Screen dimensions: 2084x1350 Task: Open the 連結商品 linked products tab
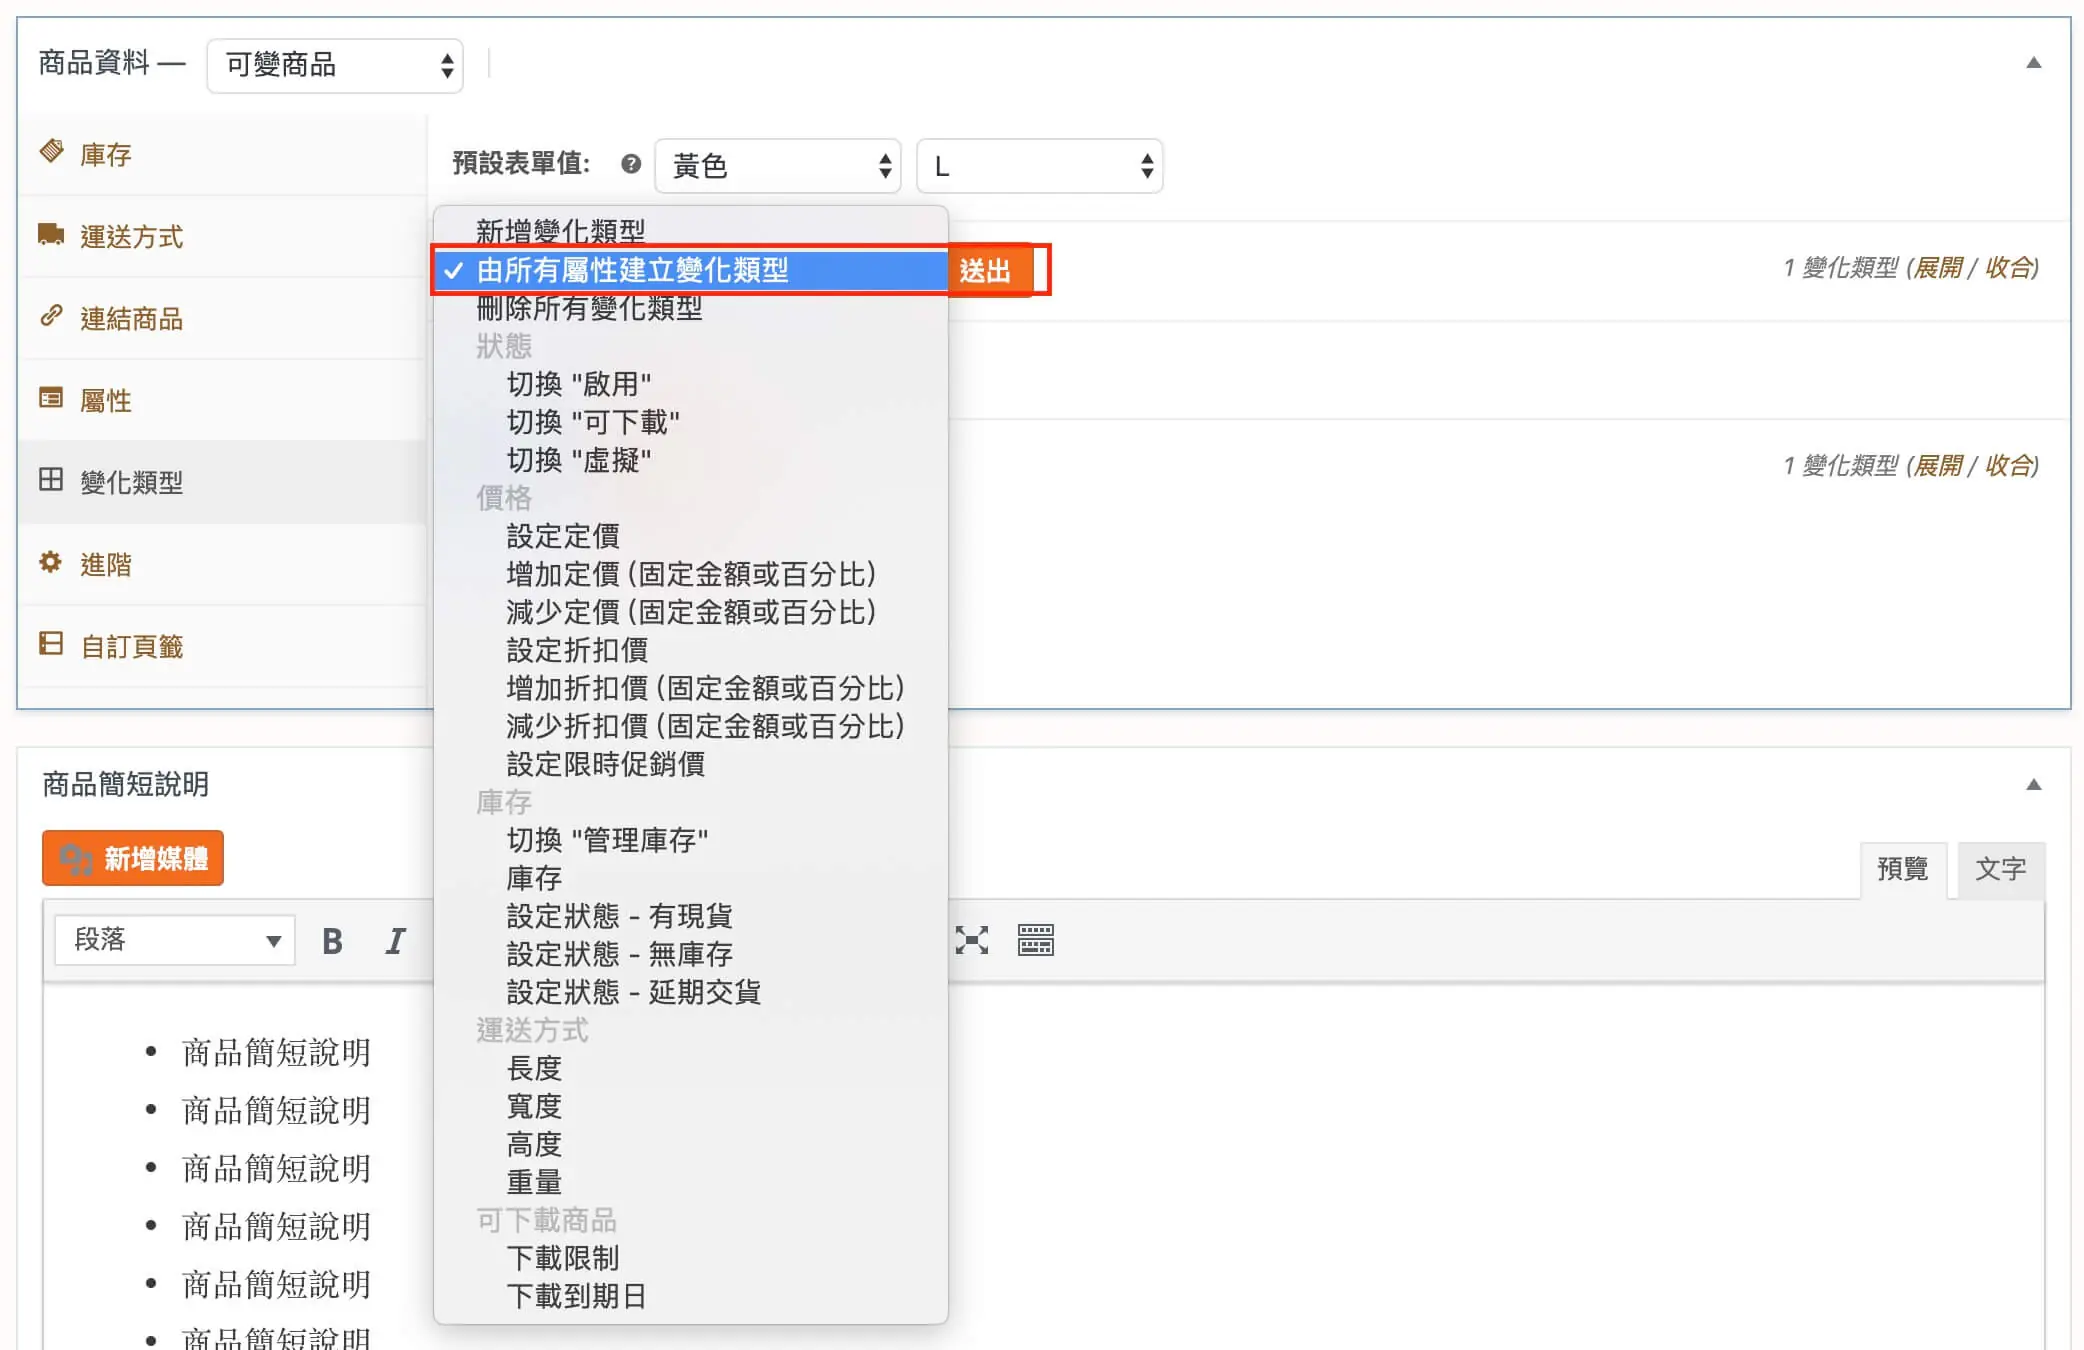click(x=222, y=318)
